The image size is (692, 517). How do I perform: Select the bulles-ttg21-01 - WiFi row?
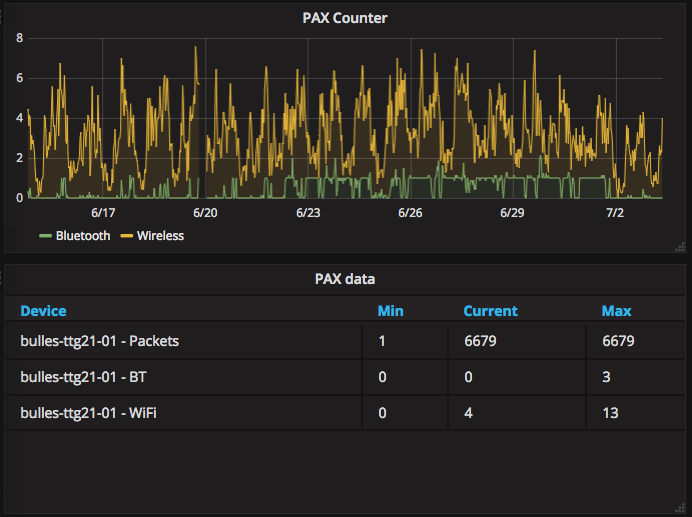click(x=345, y=413)
